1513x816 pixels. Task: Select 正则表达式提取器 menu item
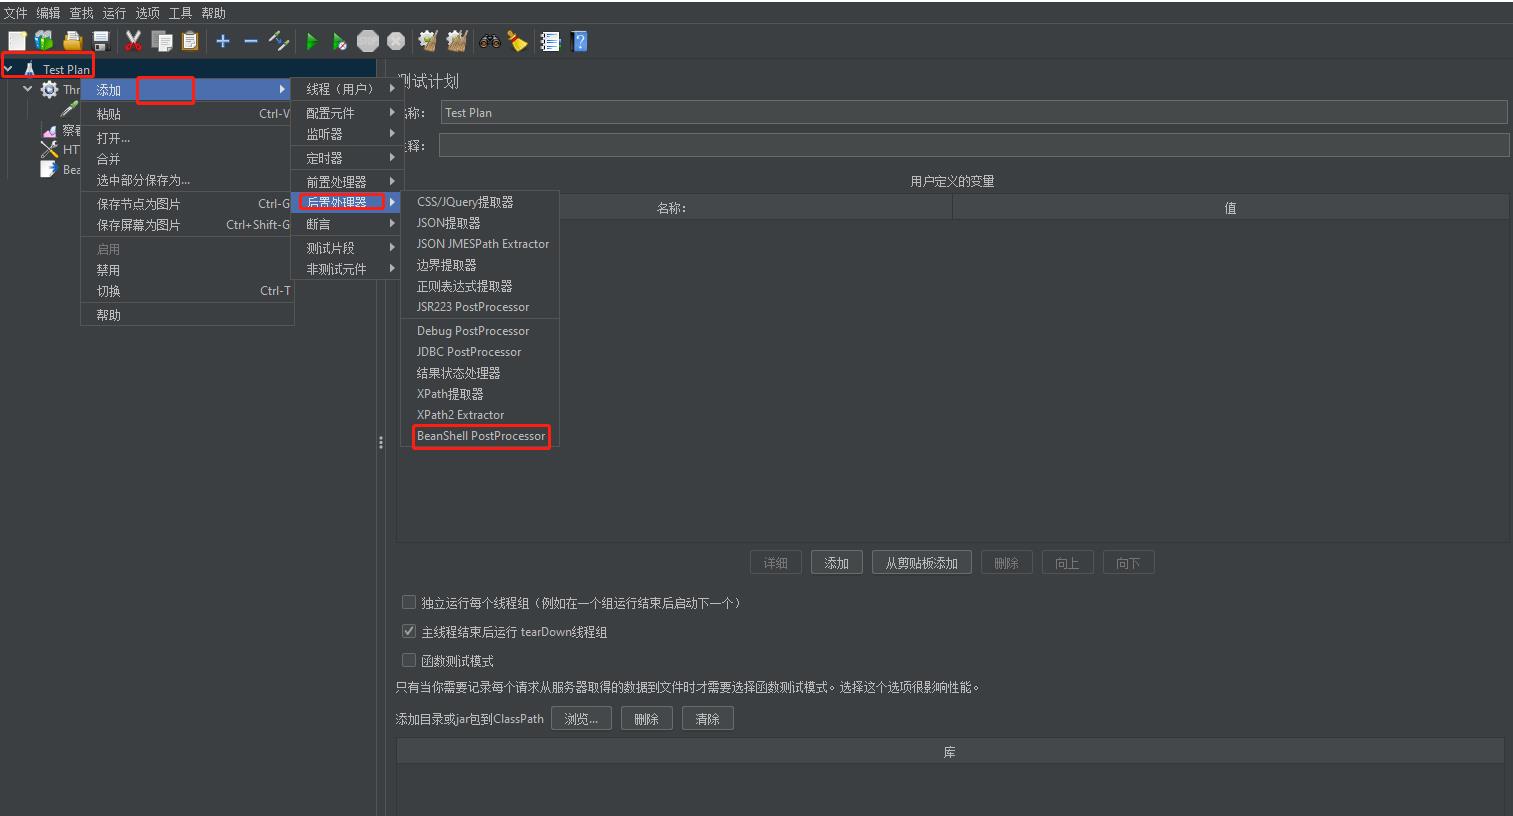[481, 286]
